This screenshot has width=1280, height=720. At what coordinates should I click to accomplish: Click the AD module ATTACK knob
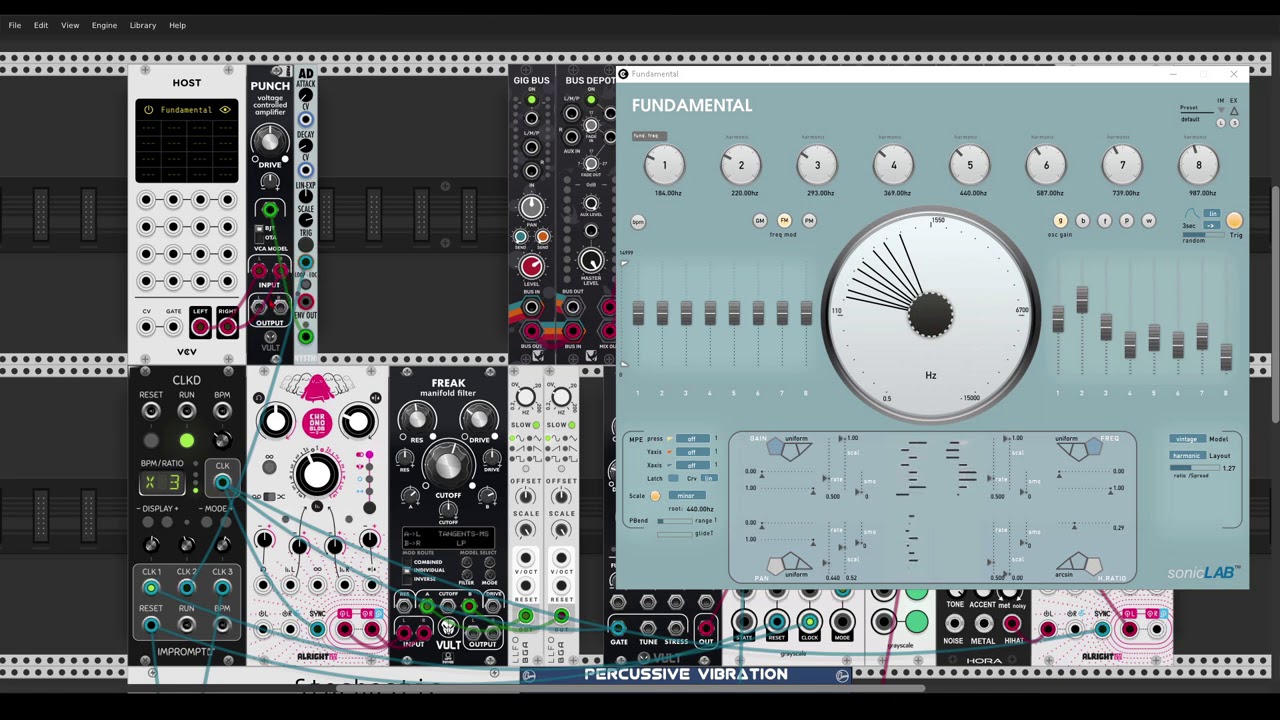[x=306, y=95]
